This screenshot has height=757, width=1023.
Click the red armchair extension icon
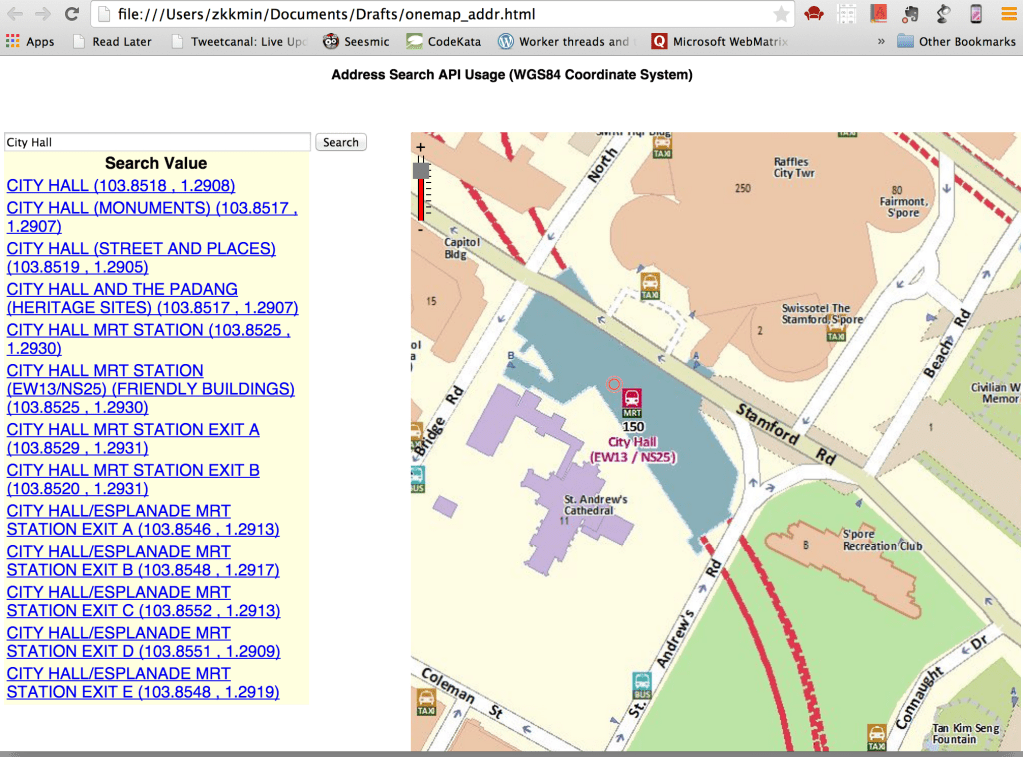pyautogui.click(x=812, y=14)
